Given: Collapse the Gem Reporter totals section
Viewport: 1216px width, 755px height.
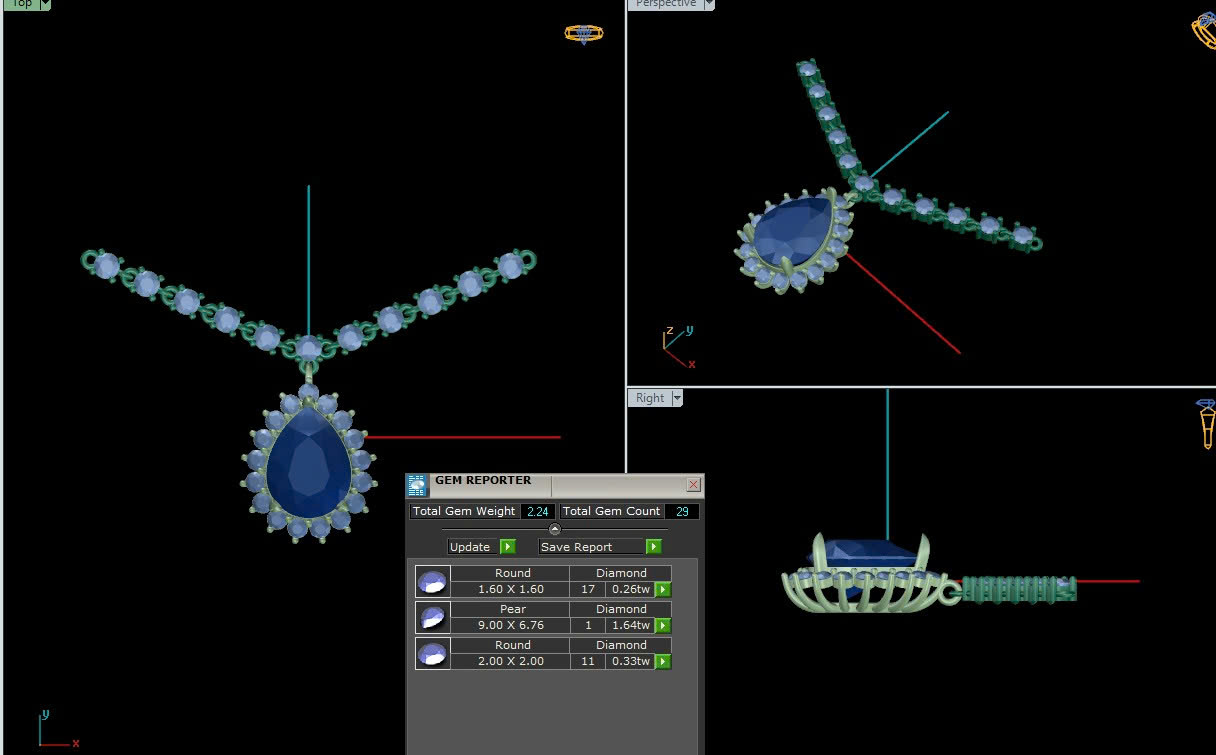Looking at the screenshot, I should [555, 529].
